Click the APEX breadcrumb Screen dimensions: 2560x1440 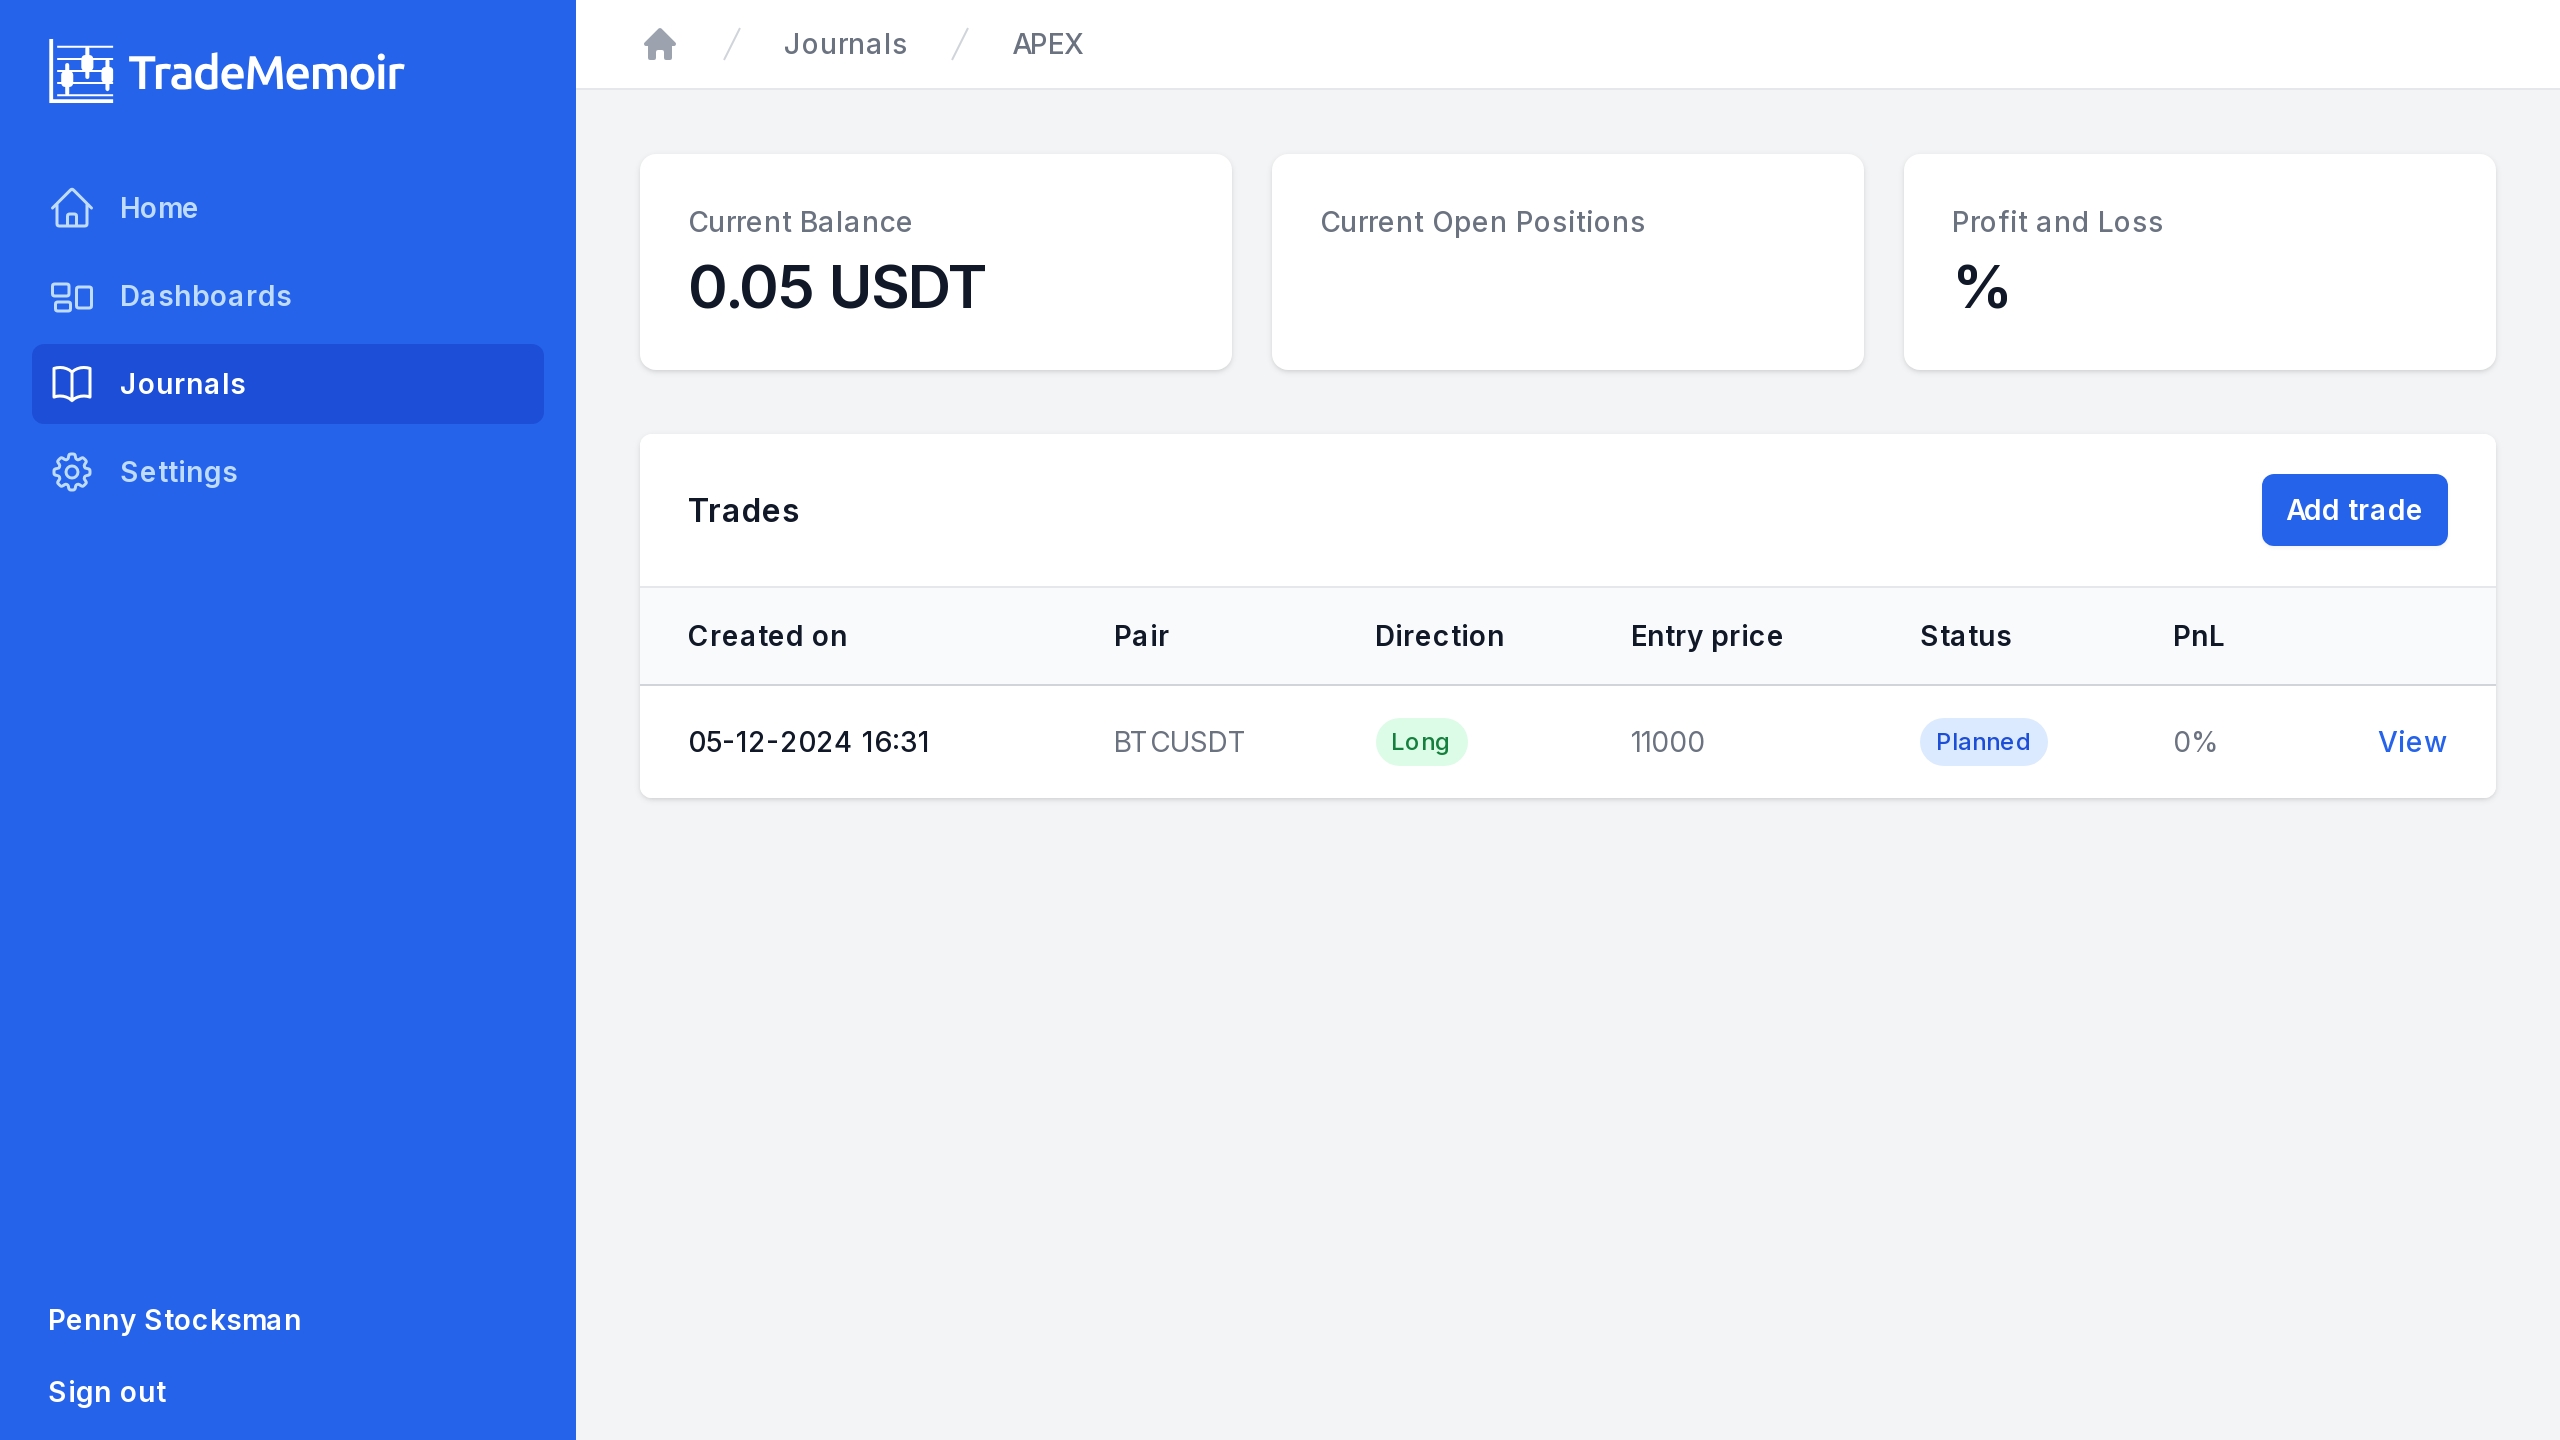pyautogui.click(x=1047, y=44)
